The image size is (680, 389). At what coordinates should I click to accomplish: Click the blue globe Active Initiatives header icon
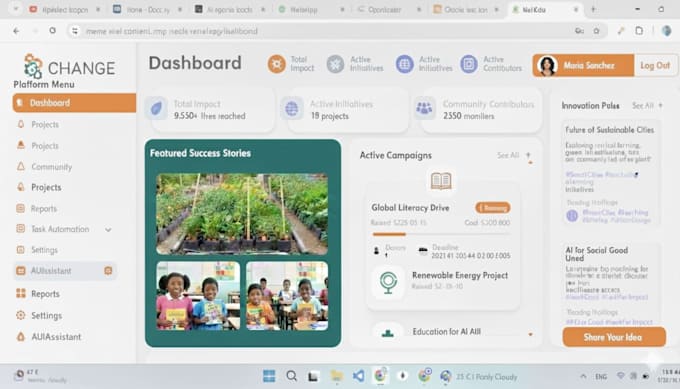pyautogui.click(x=404, y=64)
